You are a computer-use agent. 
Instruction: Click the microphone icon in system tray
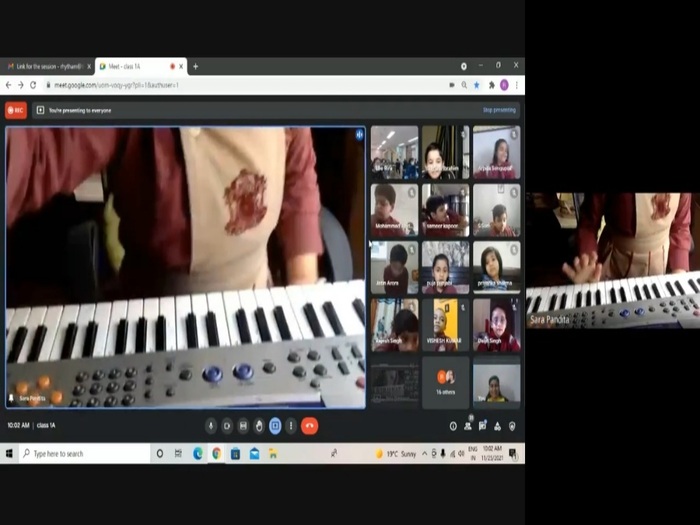(x=443, y=454)
